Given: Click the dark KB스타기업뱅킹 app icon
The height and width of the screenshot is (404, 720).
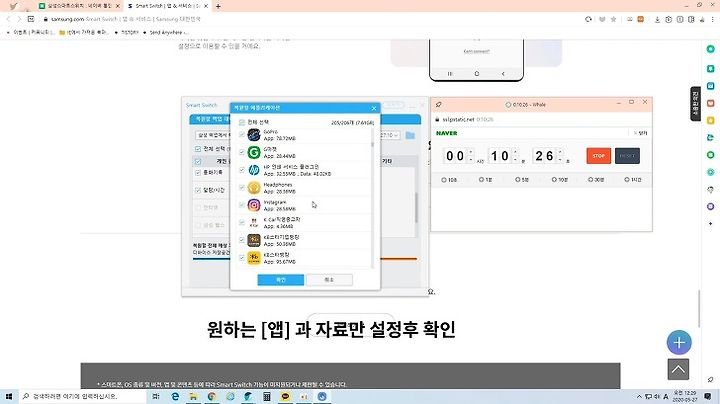Looking at the screenshot, I should pyautogui.click(x=254, y=240).
